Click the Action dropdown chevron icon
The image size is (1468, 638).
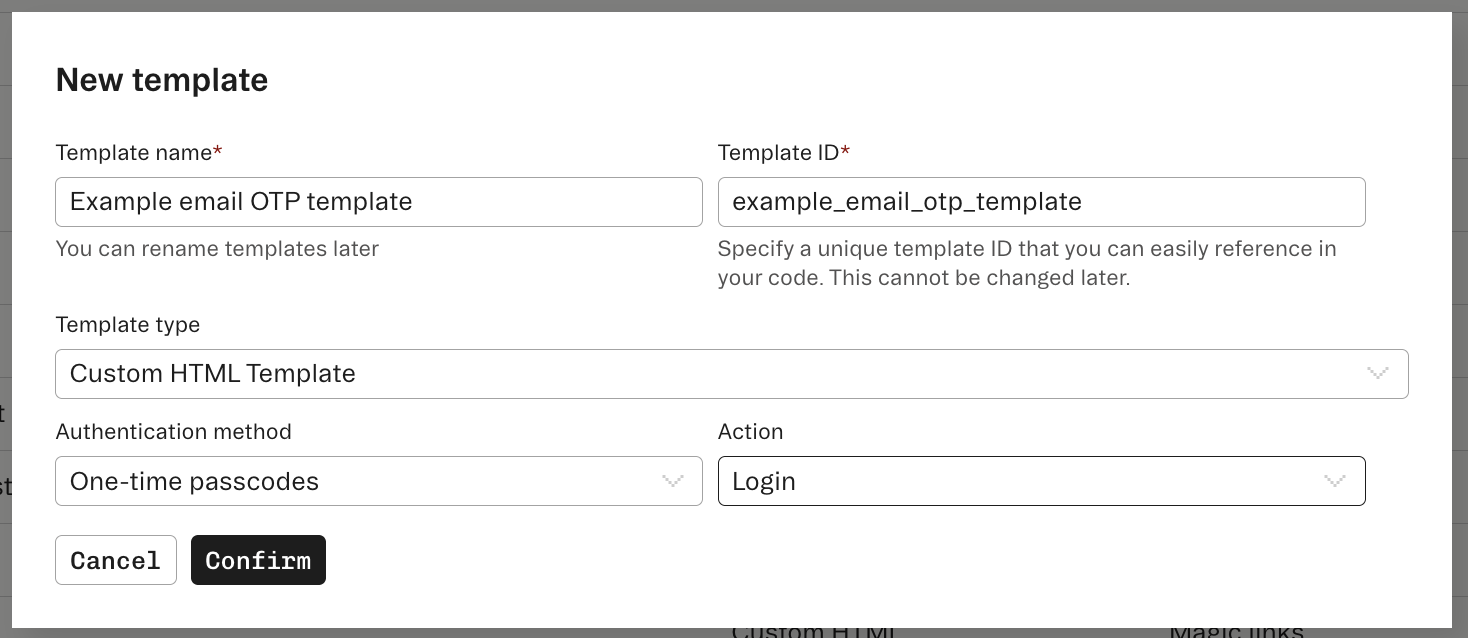(x=1335, y=481)
